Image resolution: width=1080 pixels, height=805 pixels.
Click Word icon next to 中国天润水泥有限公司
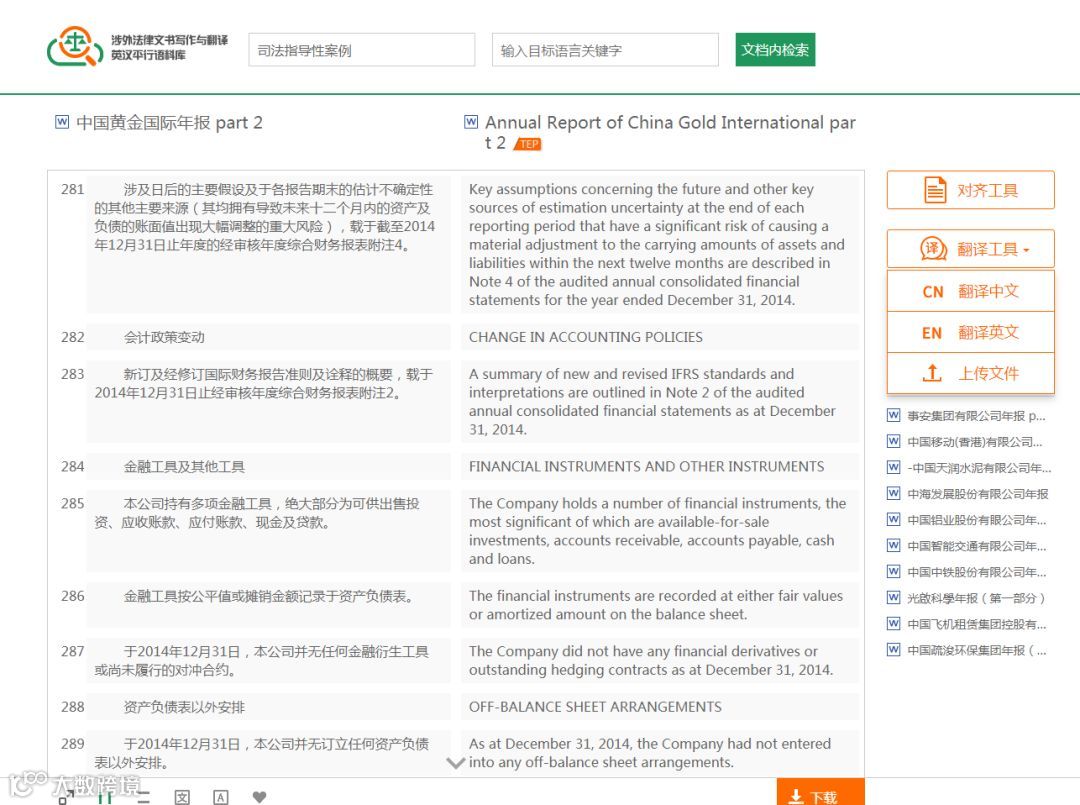tap(893, 467)
